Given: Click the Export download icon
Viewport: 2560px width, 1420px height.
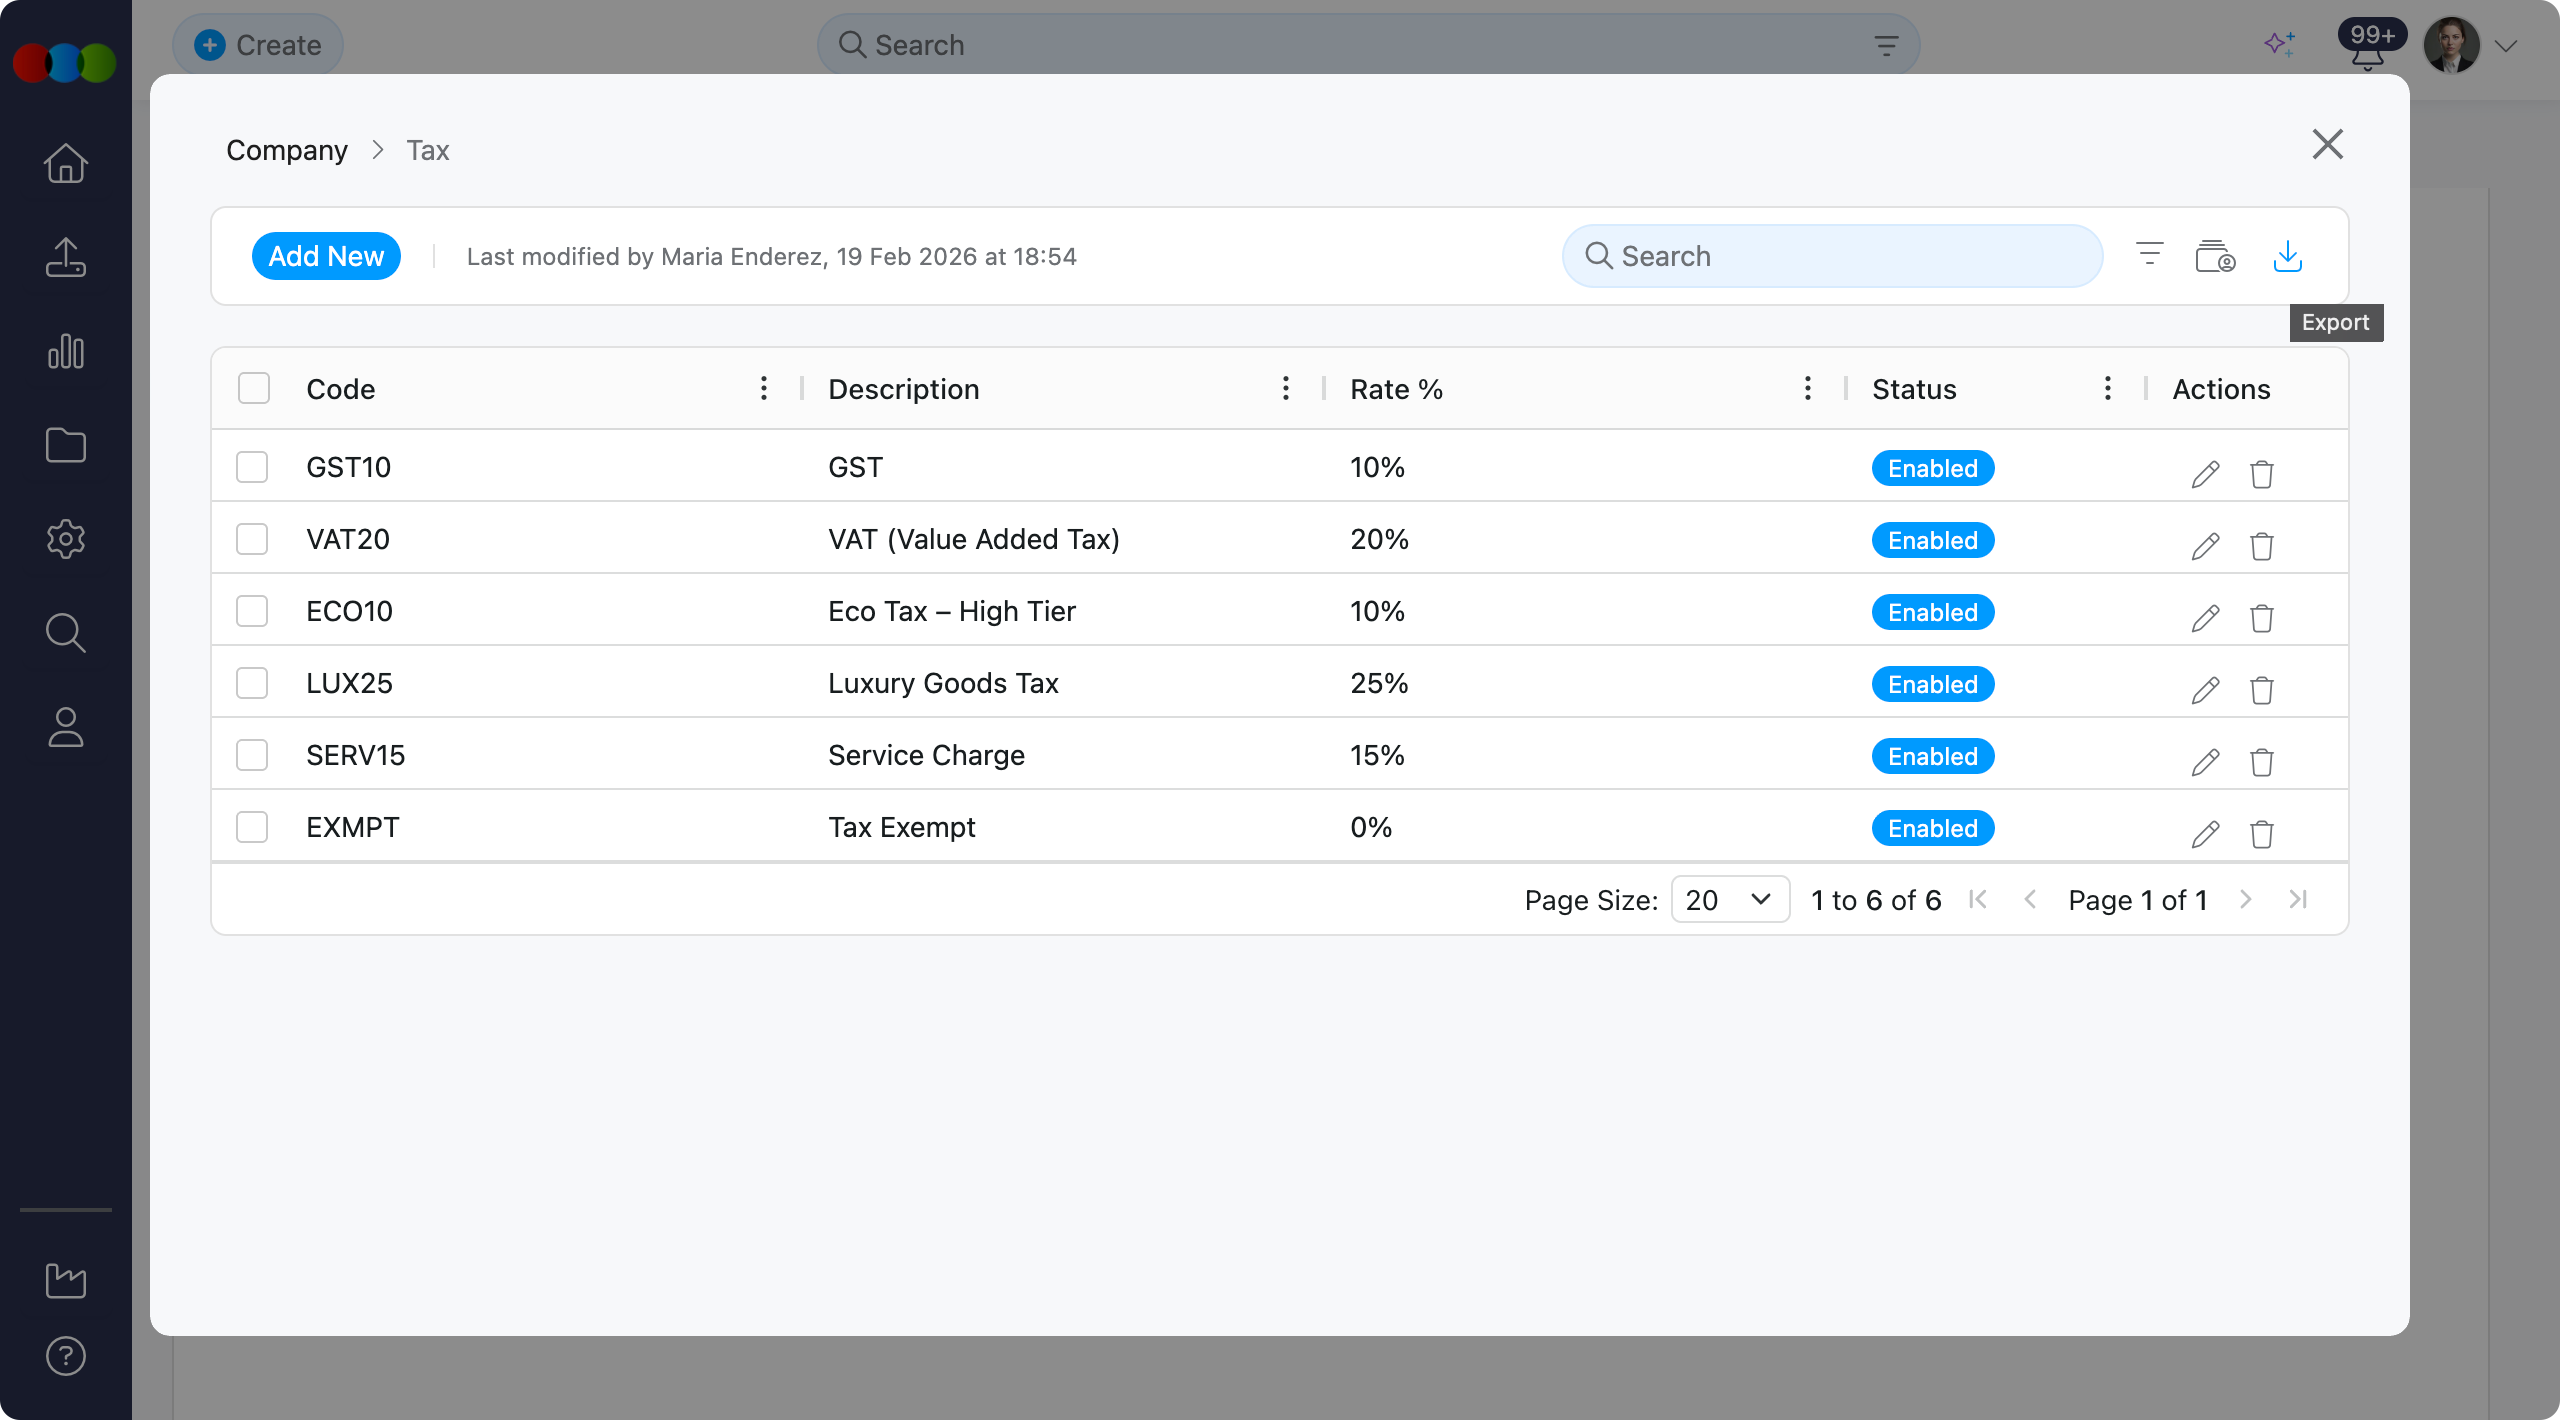Looking at the screenshot, I should 2287,257.
